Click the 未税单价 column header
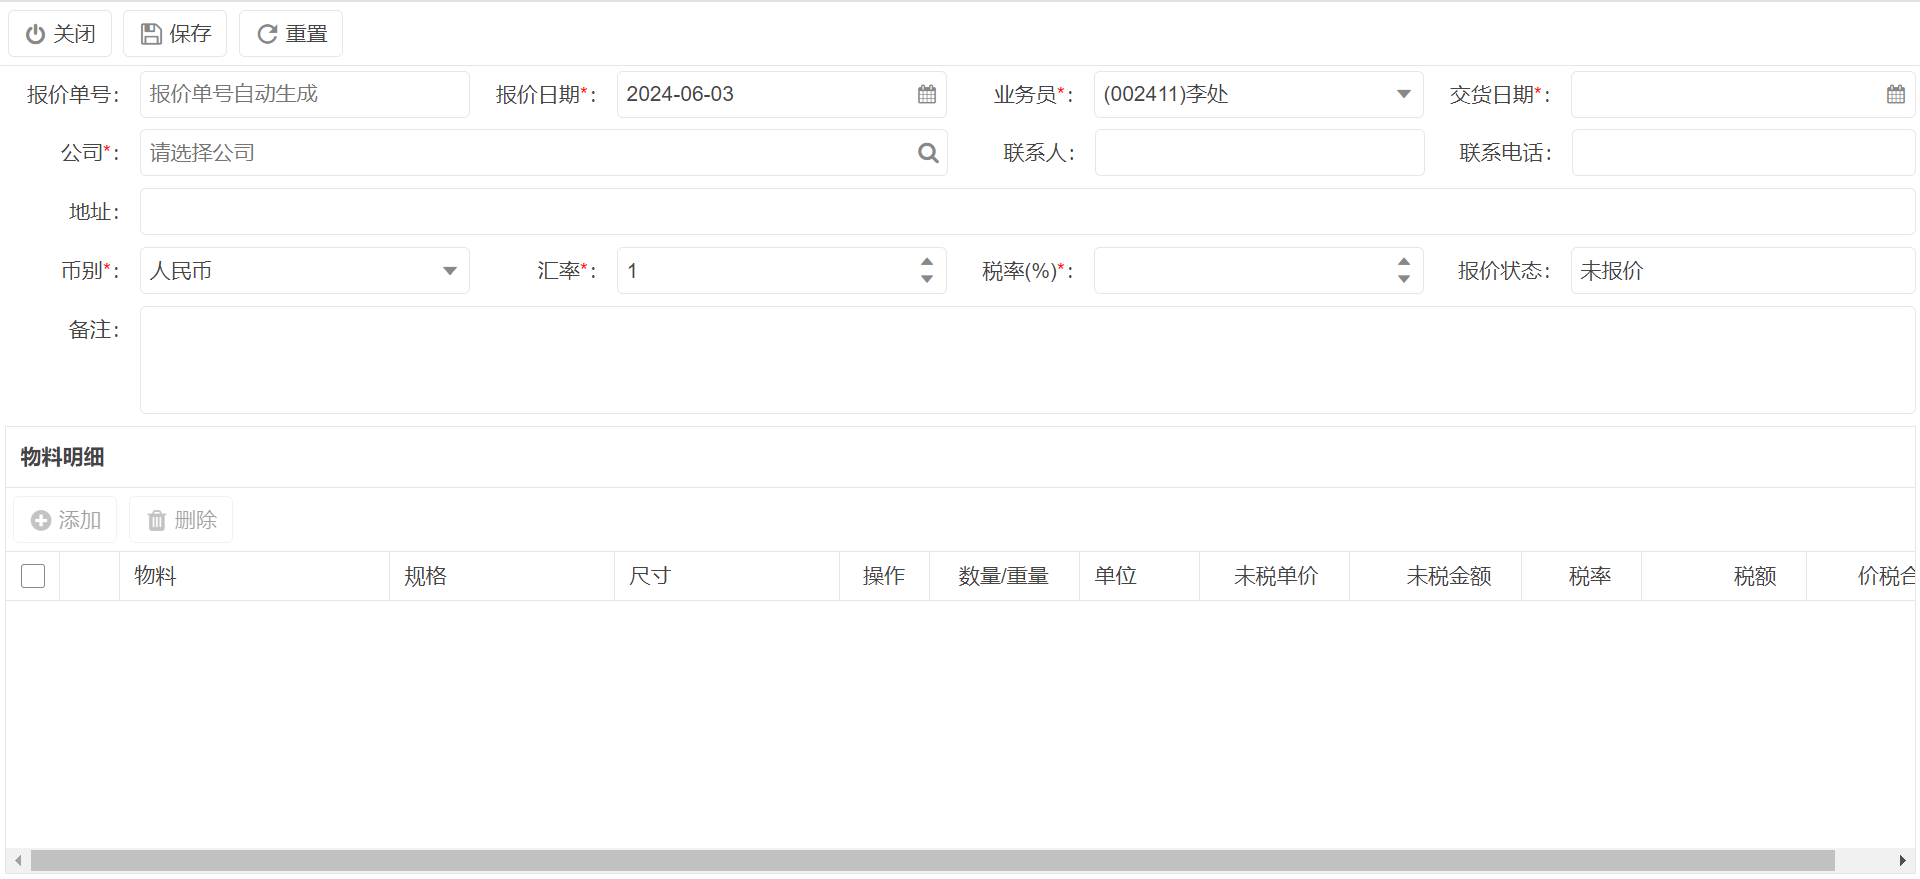1920x879 pixels. pos(1274,576)
